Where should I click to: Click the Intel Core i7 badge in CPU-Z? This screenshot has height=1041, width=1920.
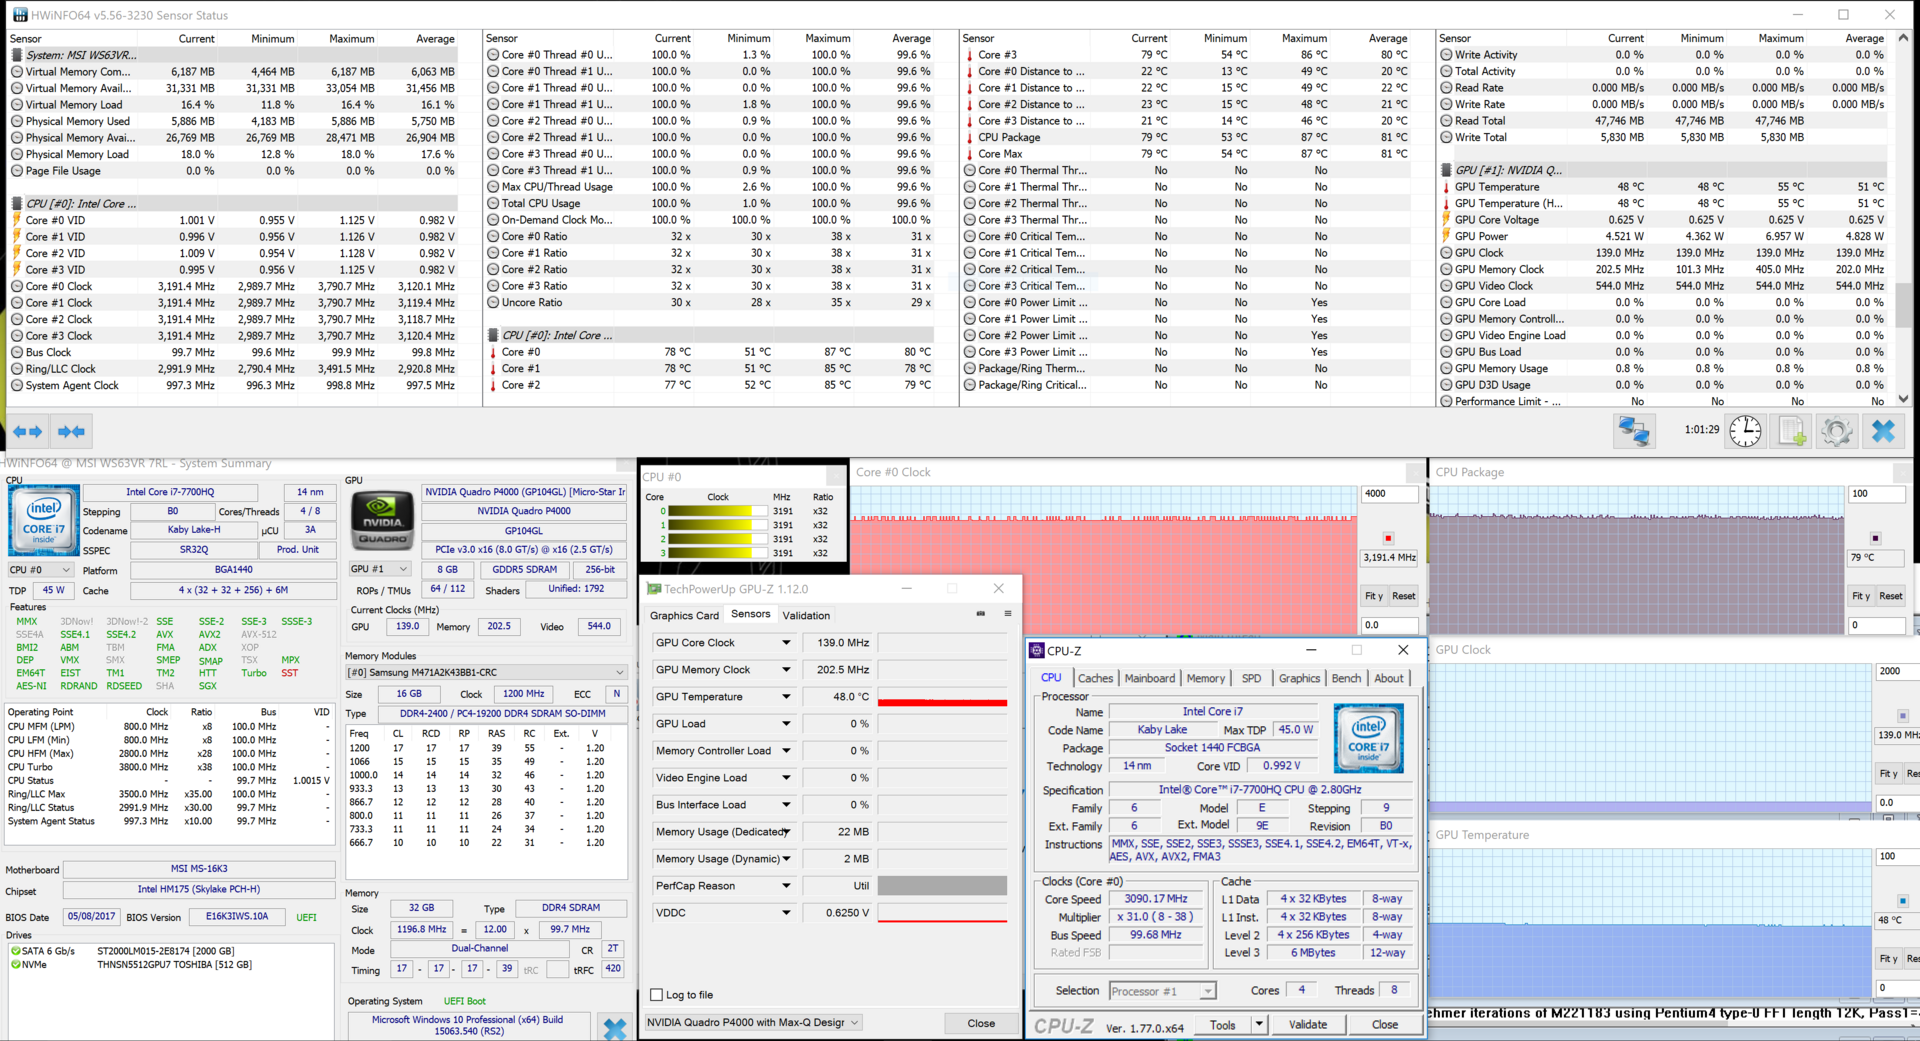[1369, 737]
